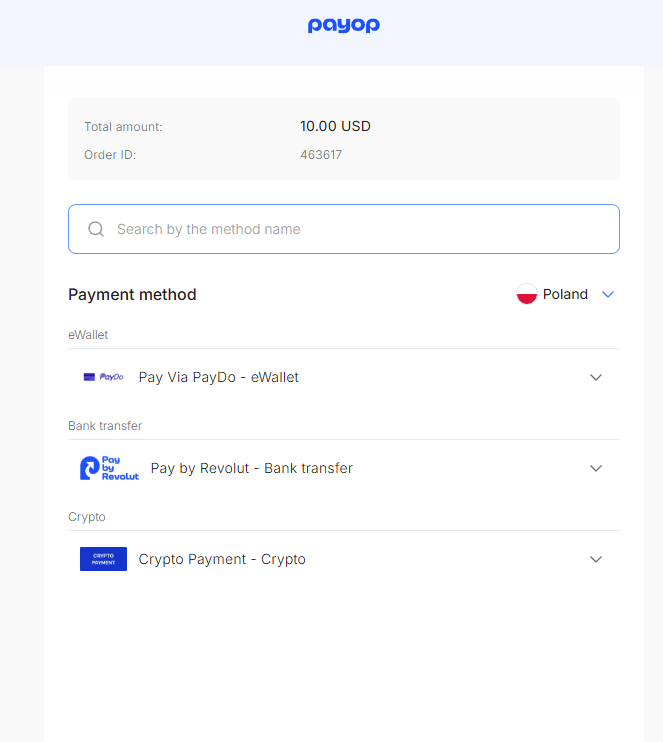Viewport: 663px width, 742px height.
Task: Click the blue Crypto Payment logo
Action: [x=103, y=559]
